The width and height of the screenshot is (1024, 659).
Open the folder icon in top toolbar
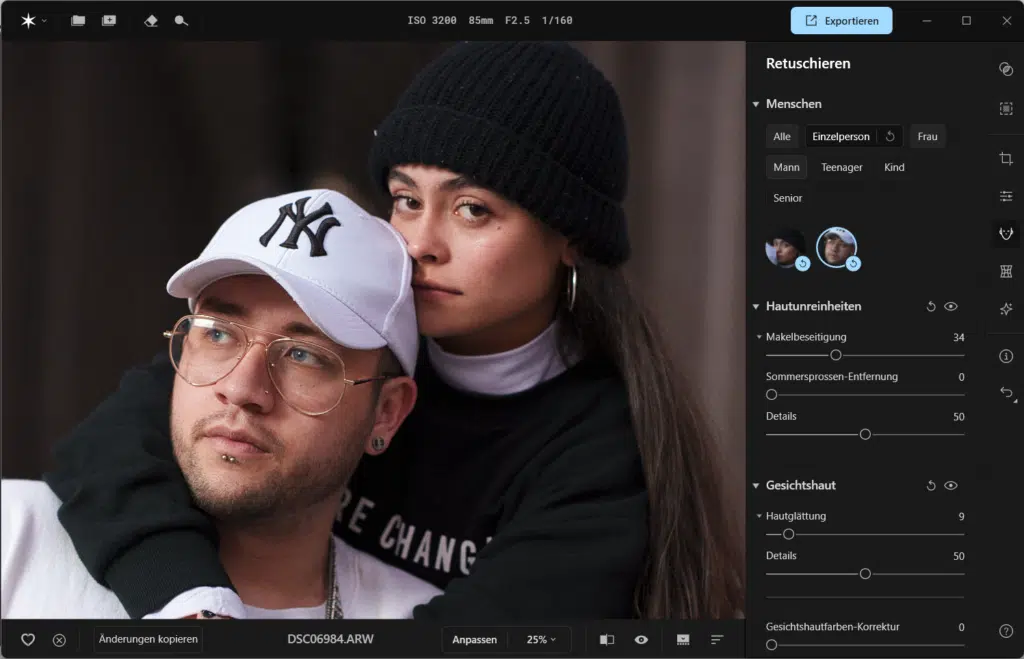(x=78, y=20)
